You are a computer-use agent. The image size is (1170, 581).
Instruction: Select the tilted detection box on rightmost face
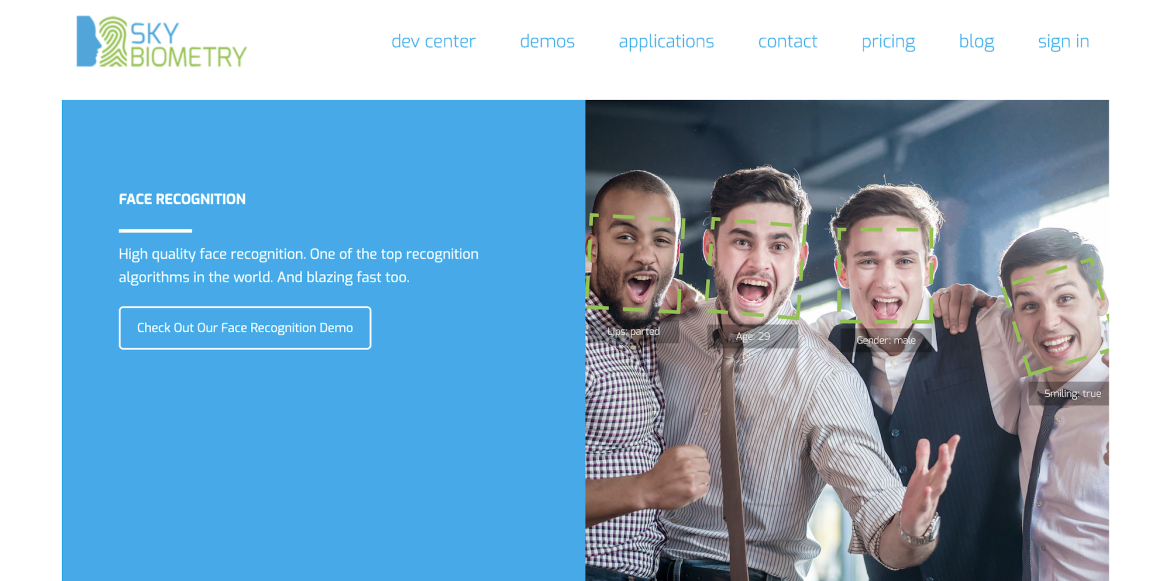coord(1057,317)
